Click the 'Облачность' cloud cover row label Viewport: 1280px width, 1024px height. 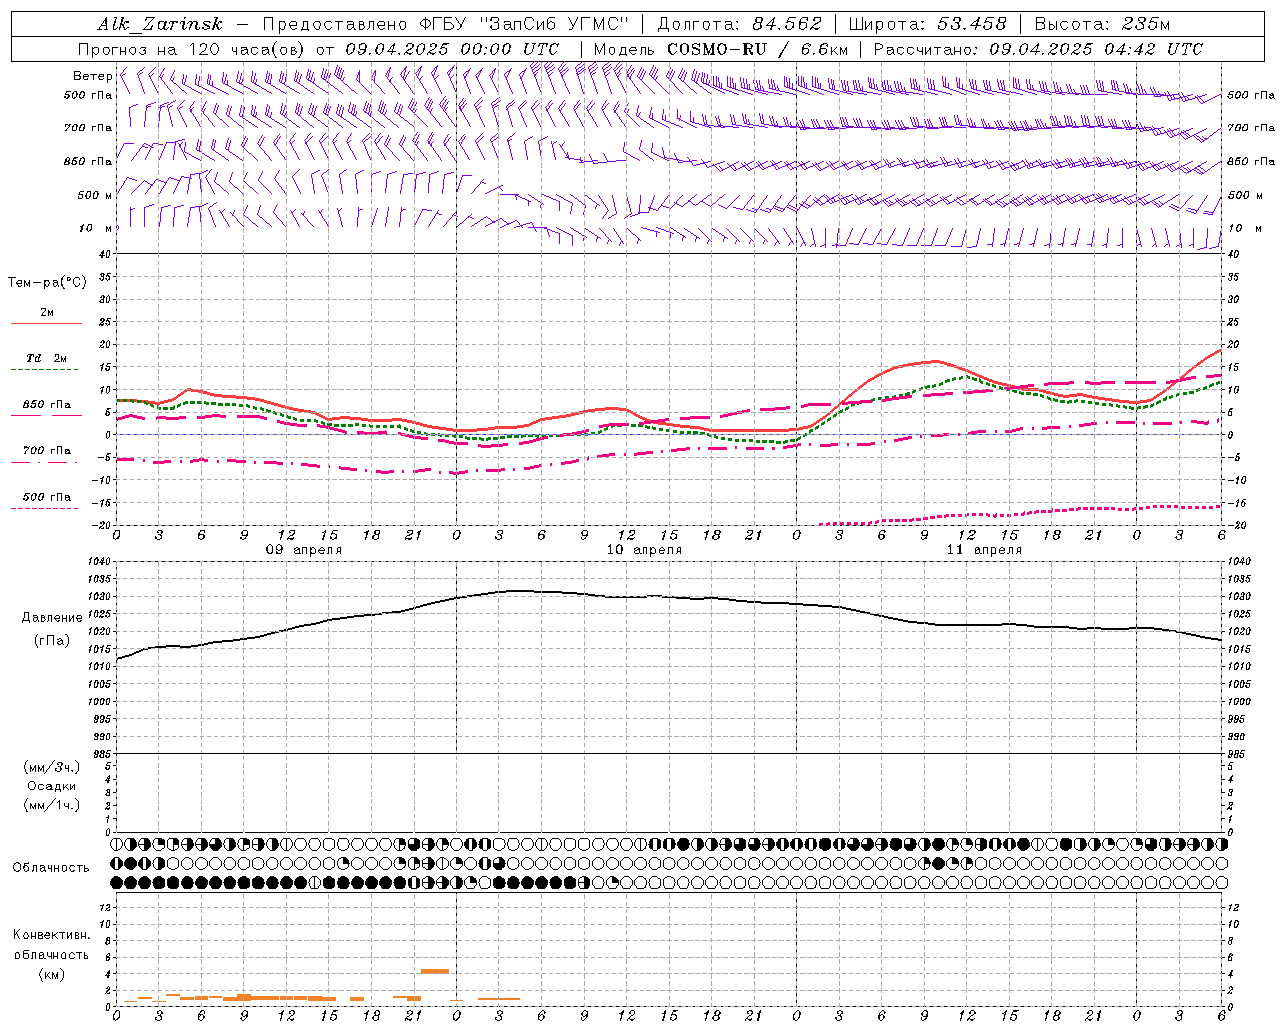(51, 868)
